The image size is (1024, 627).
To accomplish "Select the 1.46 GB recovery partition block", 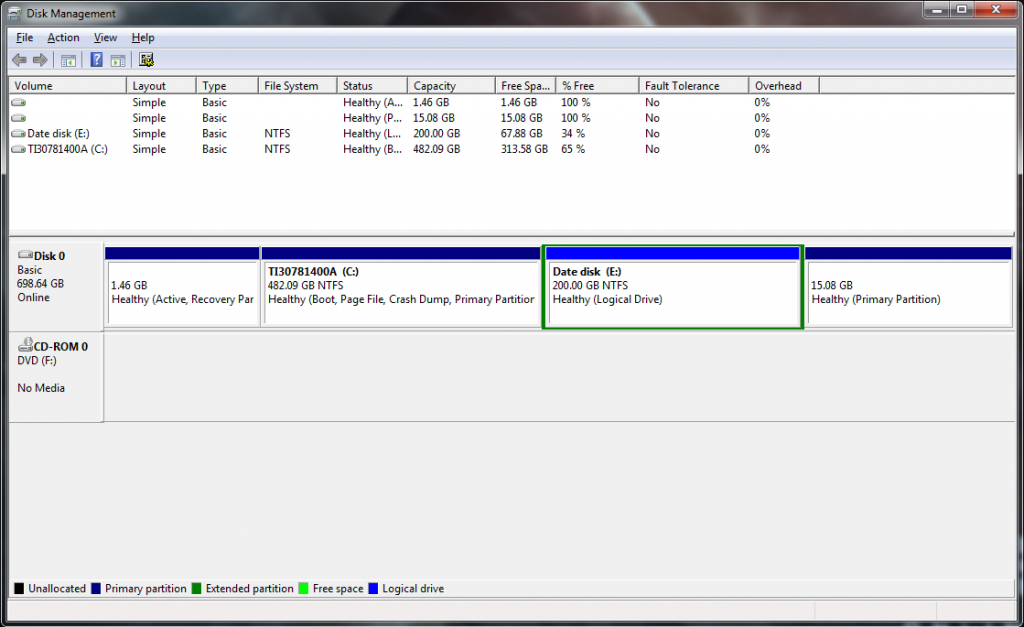I will point(182,292).
